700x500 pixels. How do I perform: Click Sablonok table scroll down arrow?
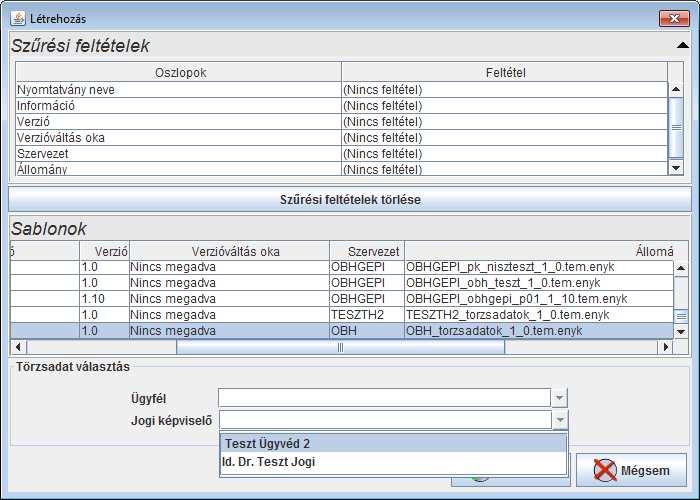point(681,331)
